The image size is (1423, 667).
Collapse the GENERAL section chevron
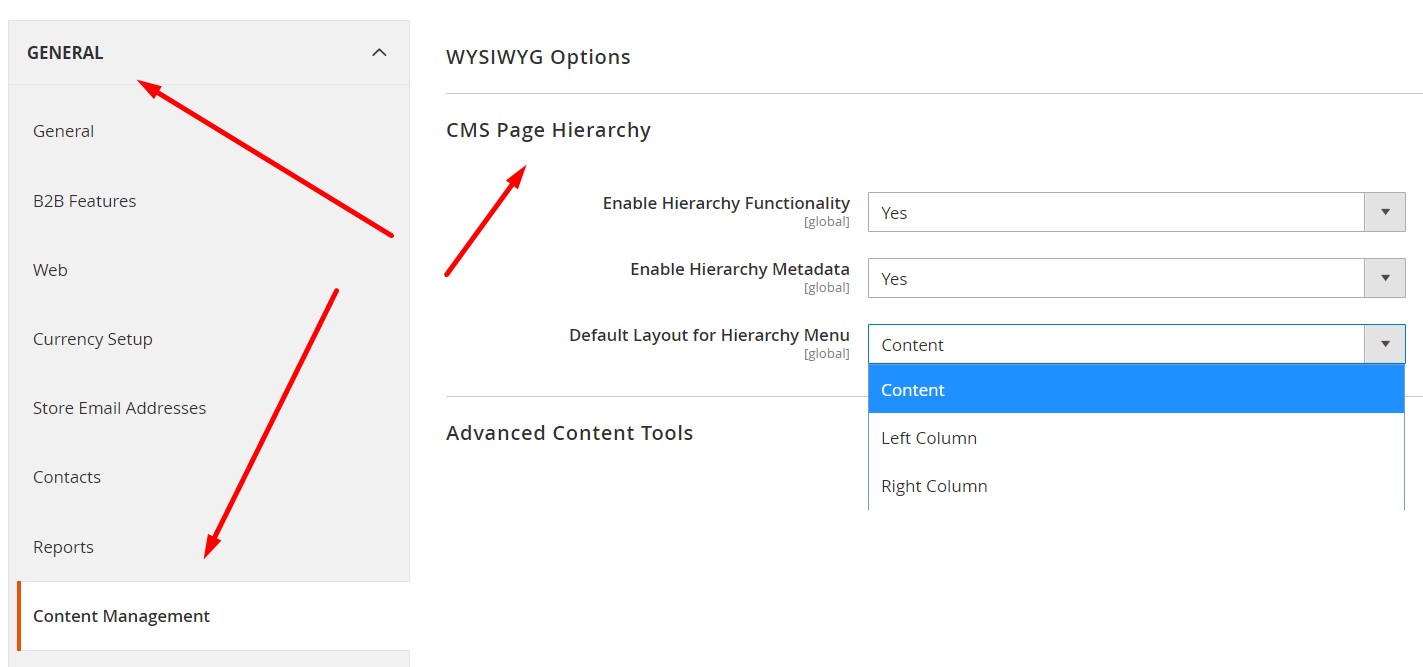tap(379, 53)
